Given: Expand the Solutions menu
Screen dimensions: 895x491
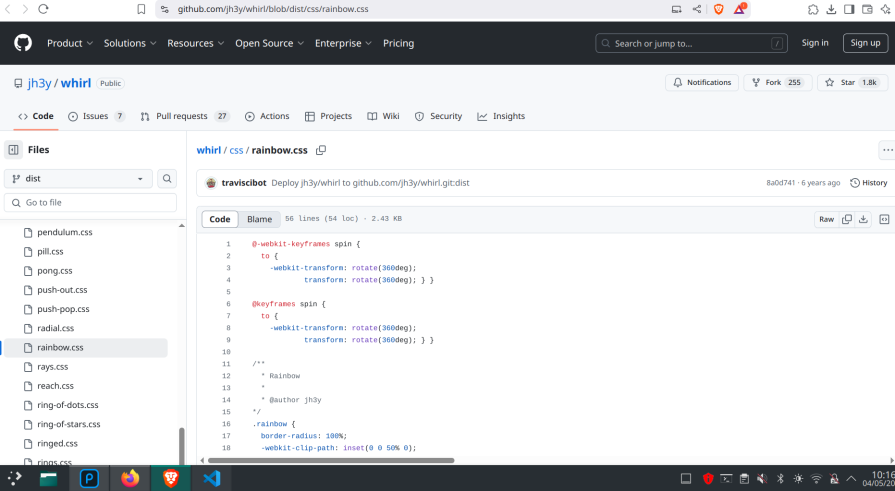Looking at the screenshot, I should [x=129, y=43].
